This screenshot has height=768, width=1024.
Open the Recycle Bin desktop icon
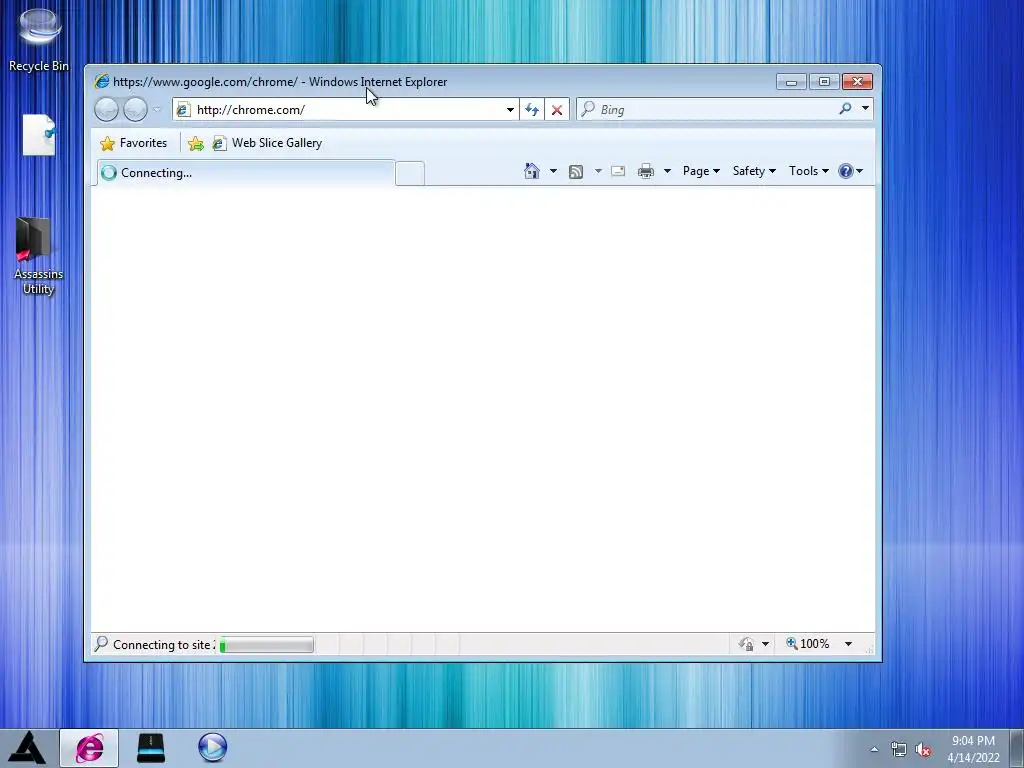39,40
